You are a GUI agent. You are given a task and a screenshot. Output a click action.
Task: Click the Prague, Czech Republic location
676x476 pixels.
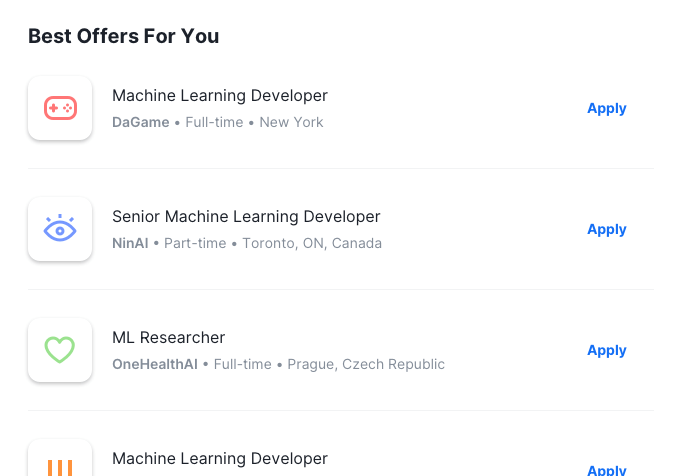coord(366,364)
